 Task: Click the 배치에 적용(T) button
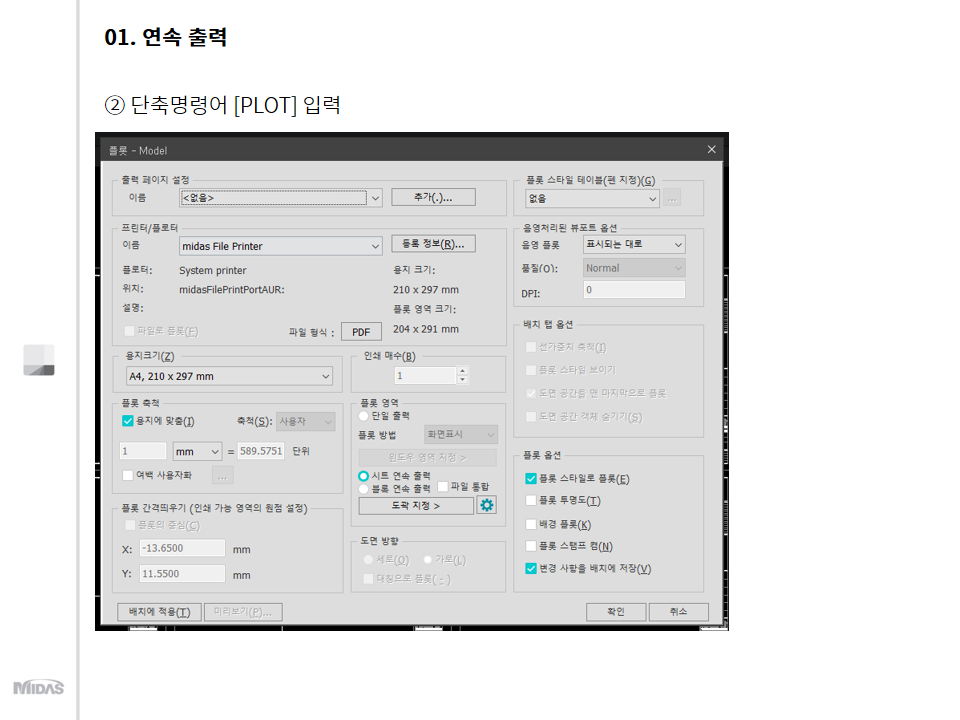[x=159, y=612]
